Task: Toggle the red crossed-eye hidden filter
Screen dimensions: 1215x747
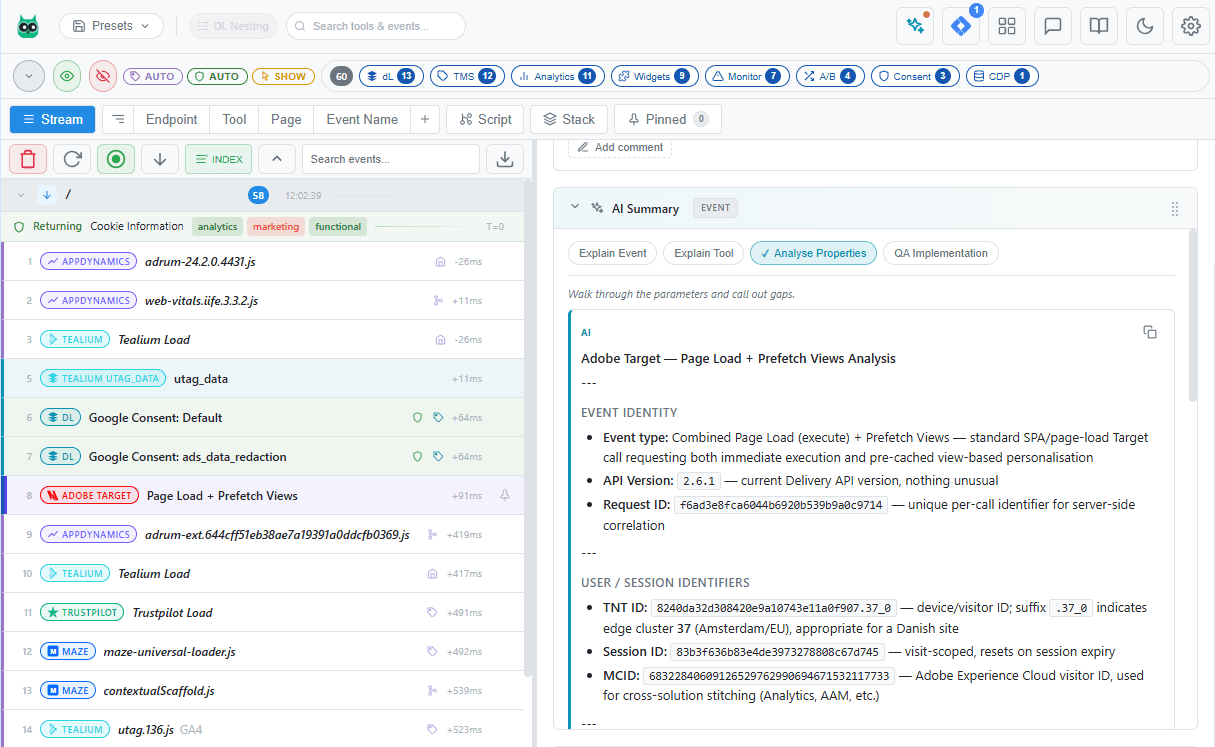Action: (102, 76)
